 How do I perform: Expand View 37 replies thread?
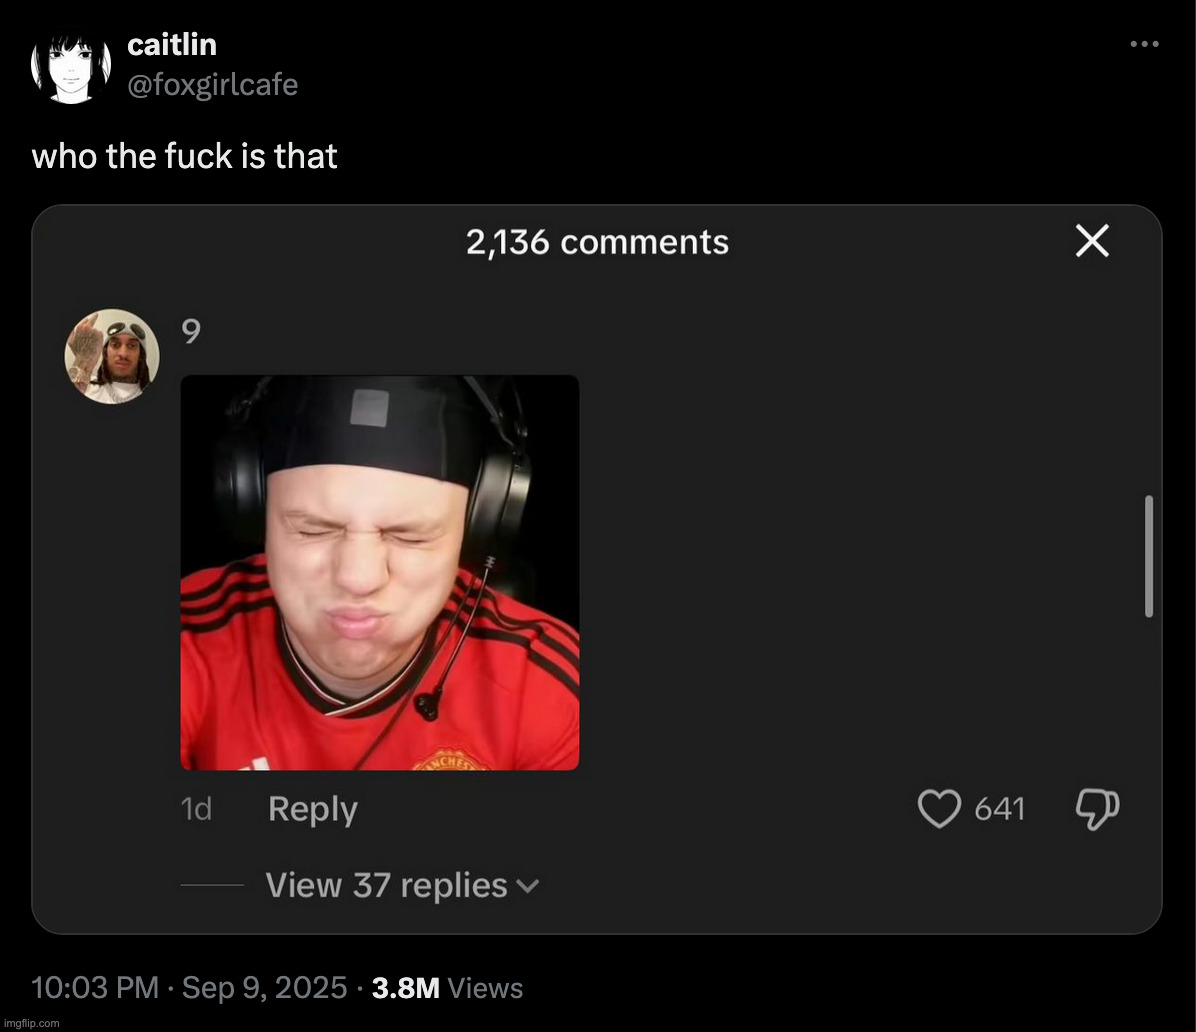pyautogui.click(x=385, y=884)
